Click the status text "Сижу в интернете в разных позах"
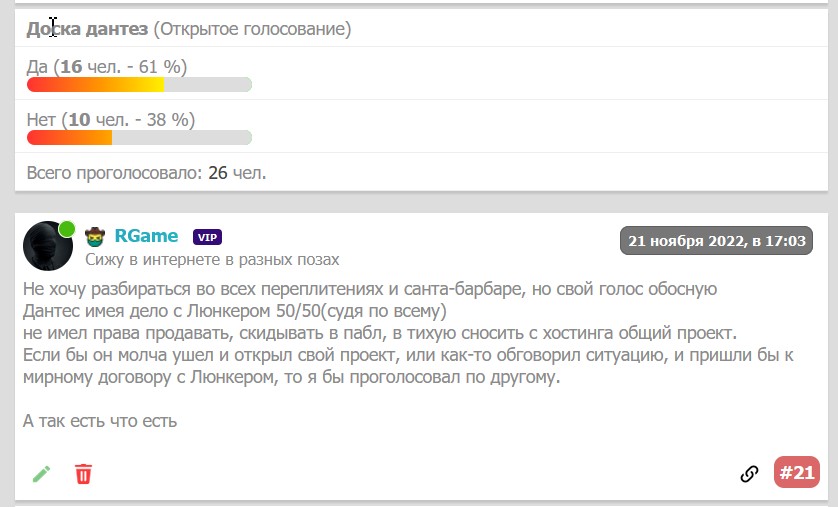 pos(212,260)
